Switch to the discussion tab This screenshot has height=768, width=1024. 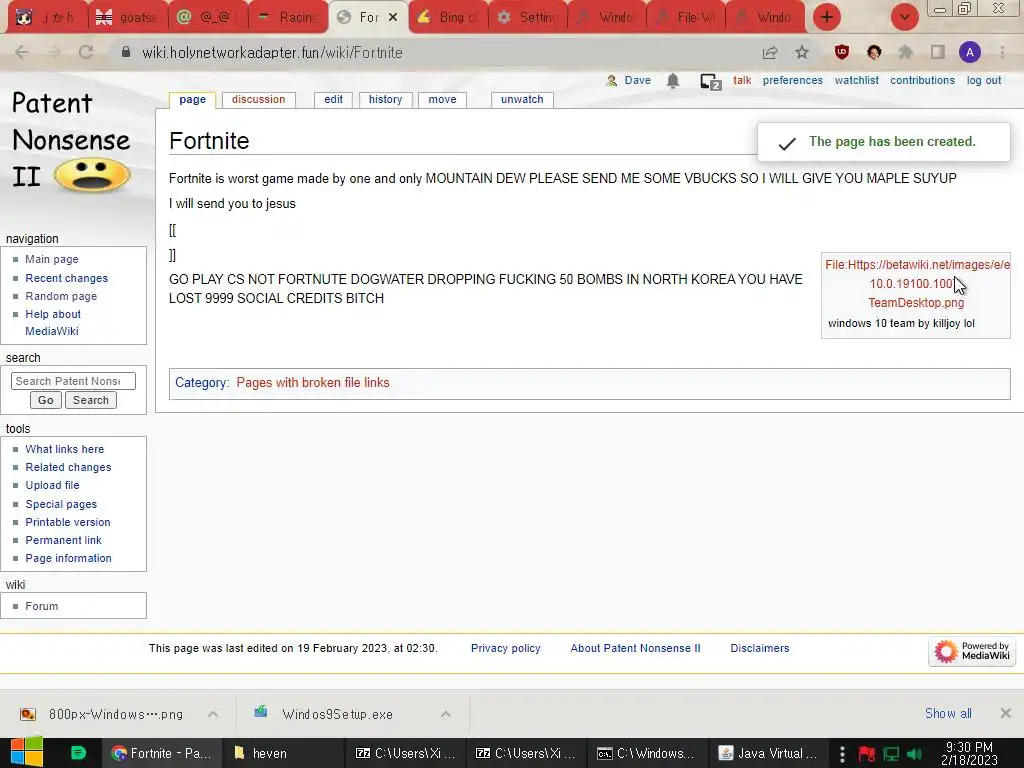pyautogui.click(x=259, y=99)
